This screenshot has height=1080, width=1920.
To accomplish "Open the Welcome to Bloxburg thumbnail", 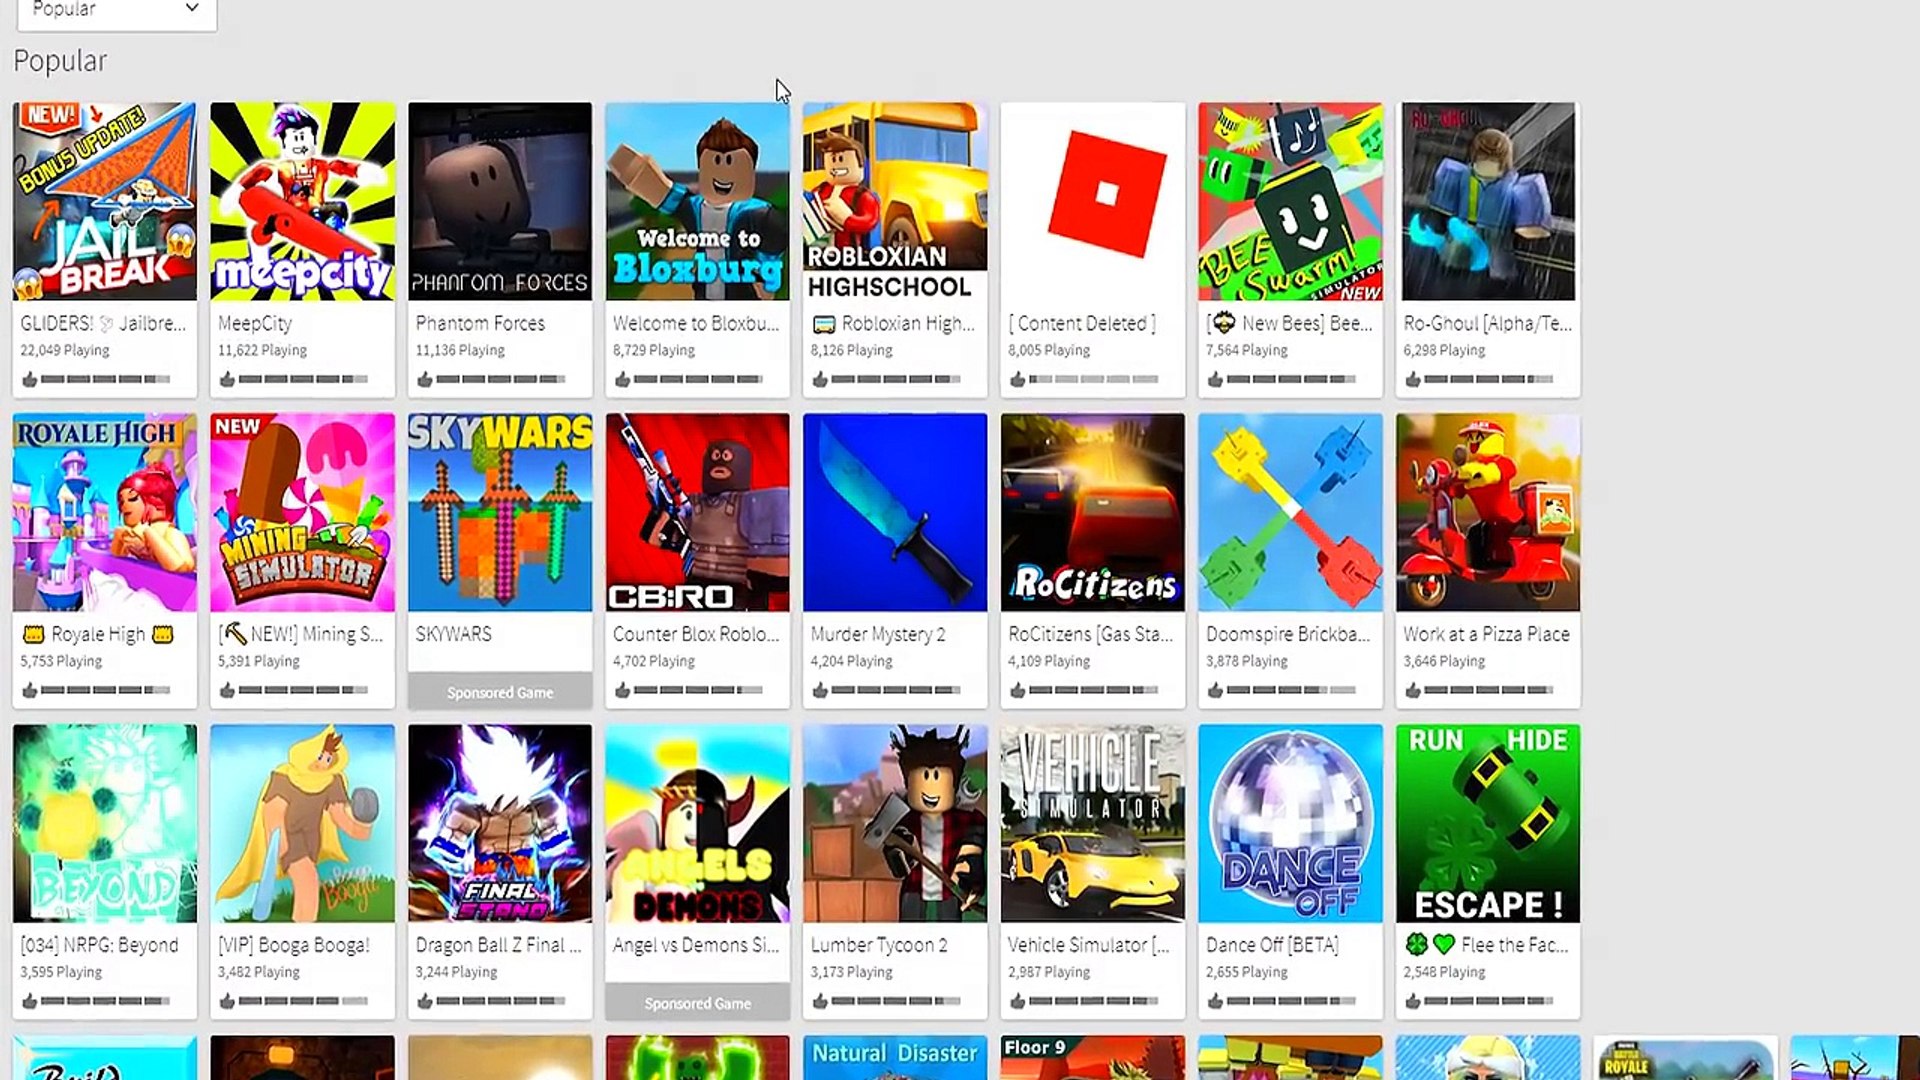I will click(x=697, y=201).
